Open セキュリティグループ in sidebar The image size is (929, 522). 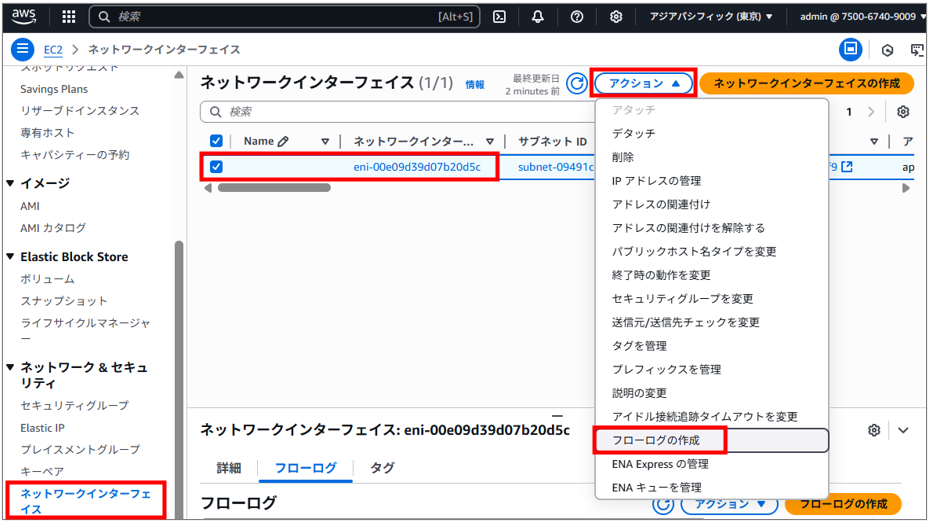(75, 405)
